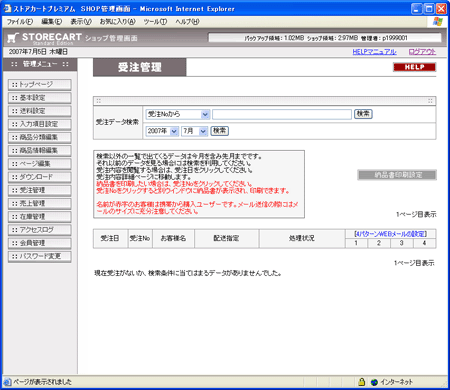Viewport: 450px width, 390px height.
Task: Expand the 2007年 year dropdown
Action: click(x=162, y=131)
